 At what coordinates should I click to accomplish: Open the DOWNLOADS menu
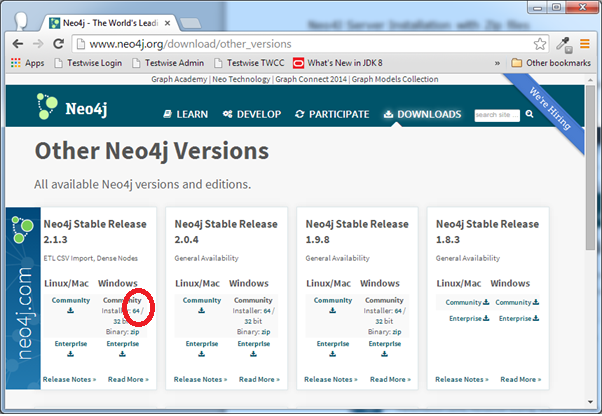pos(422,114)
